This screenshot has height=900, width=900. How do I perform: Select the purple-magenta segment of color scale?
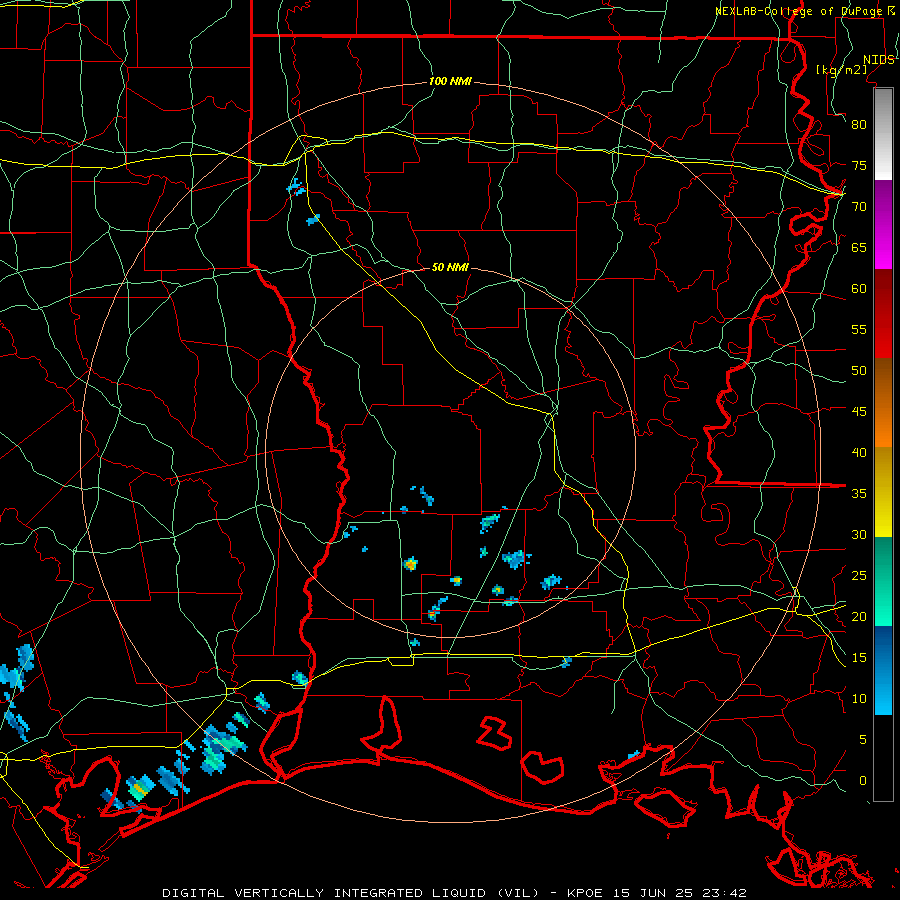click(x=883, y=224)
